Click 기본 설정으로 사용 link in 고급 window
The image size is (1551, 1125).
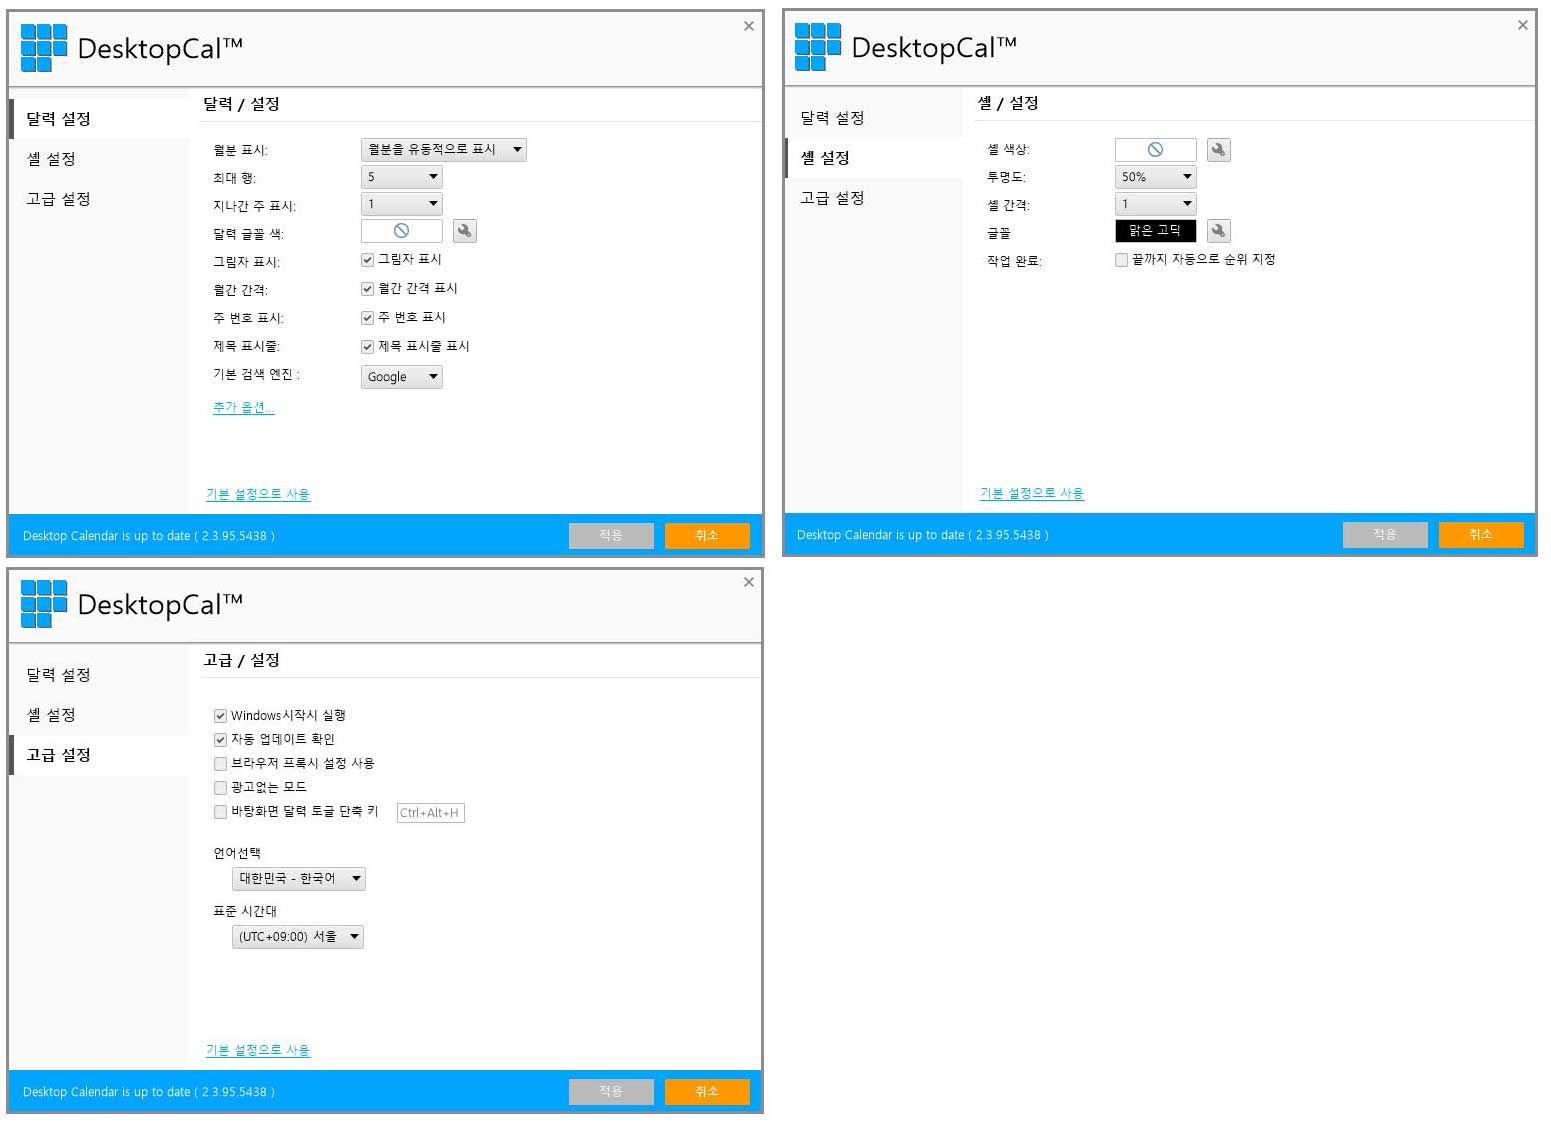pos(258,1050)
